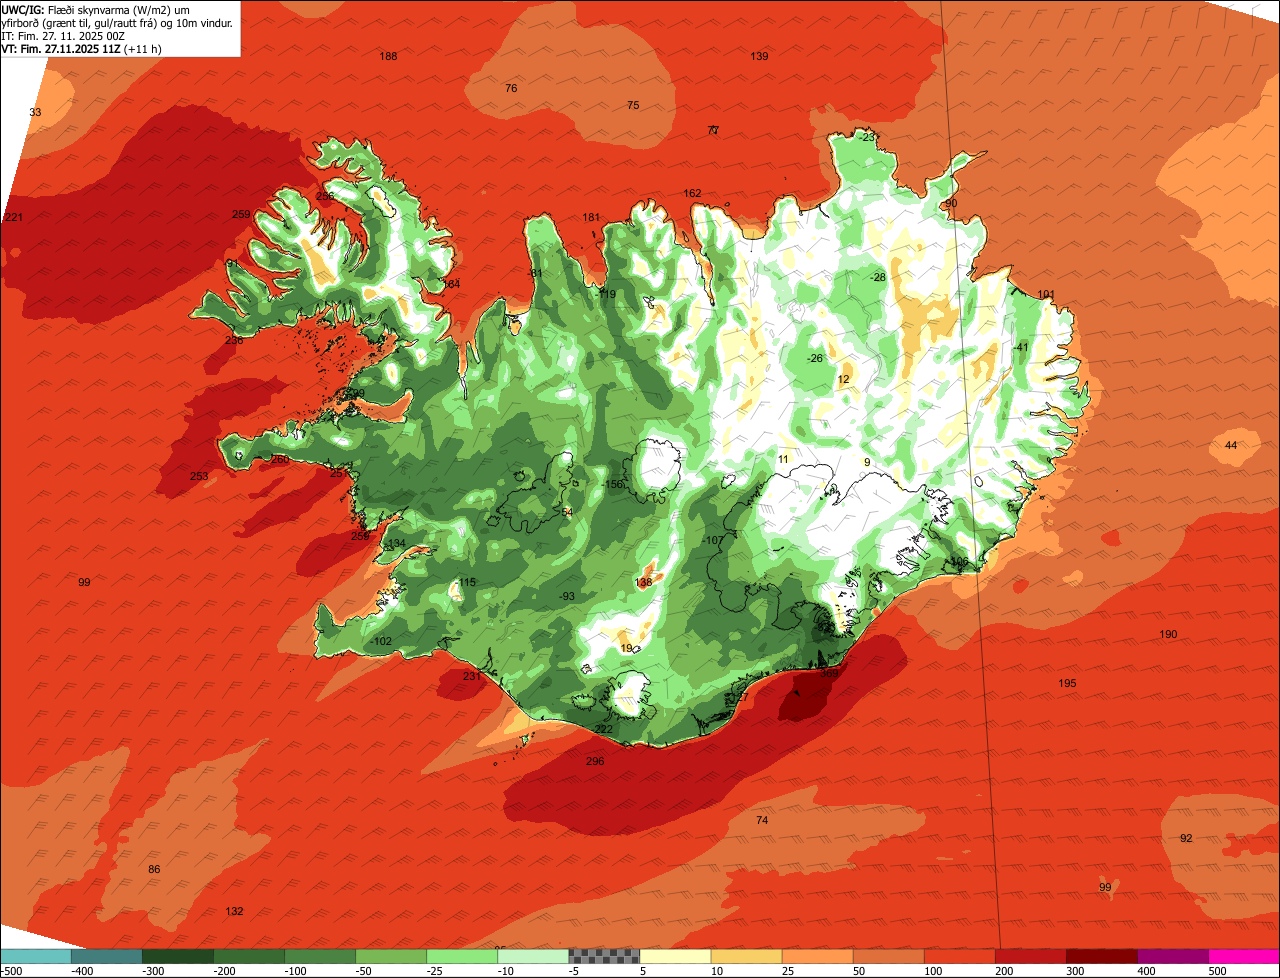1280x978 pixels.
Task: Click the map value 75
Action: pyautogui.click(x=633, y=105)
